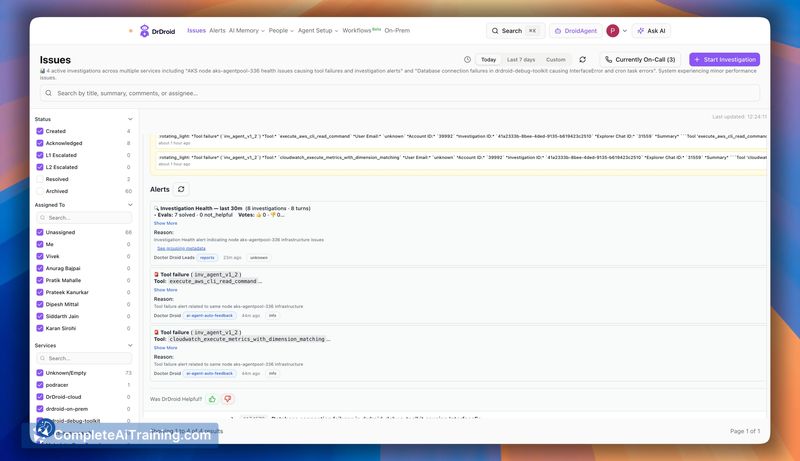800x461 pixels.
Task: Check the Resolved status checkbox
Action: [40, 179]
